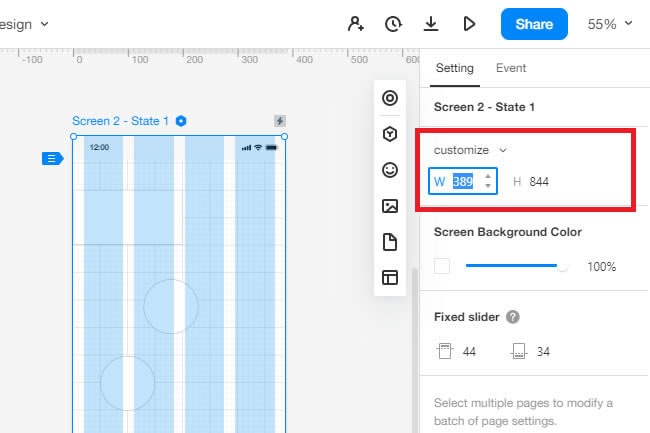Click the 100% opacity value
The image size is (650, 433).
tap(601, 266)
